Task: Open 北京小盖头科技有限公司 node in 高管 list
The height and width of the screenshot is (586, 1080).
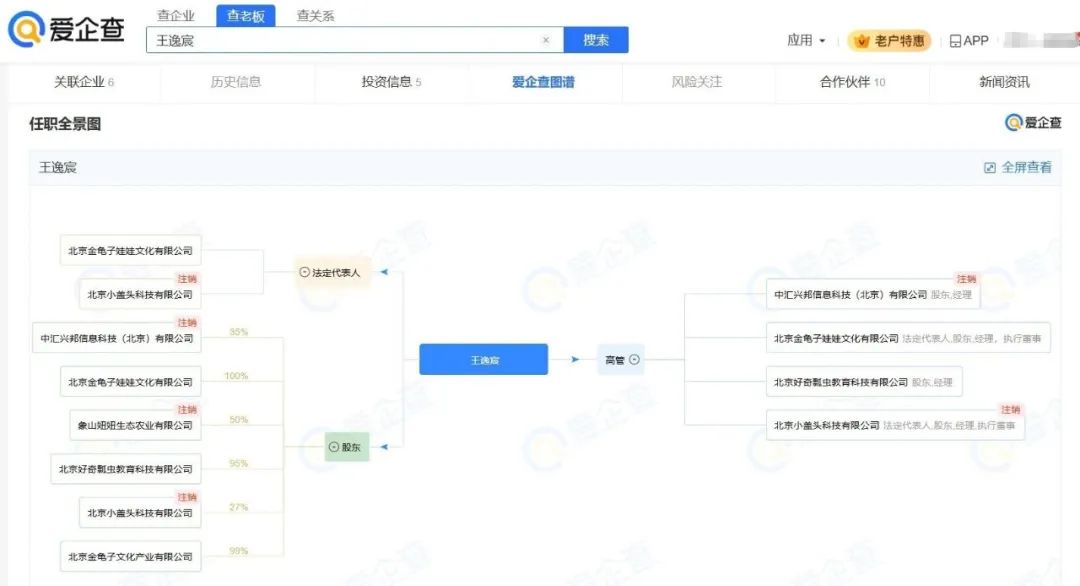Action: [x=895, y=426]
